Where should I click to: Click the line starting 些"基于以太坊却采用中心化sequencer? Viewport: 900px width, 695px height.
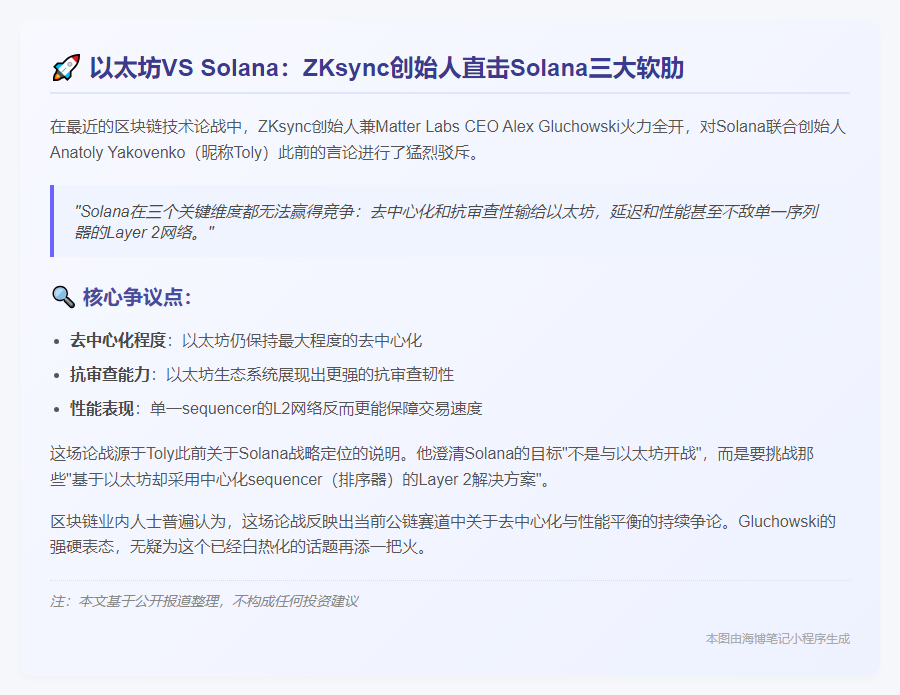(x=300, y=479)
